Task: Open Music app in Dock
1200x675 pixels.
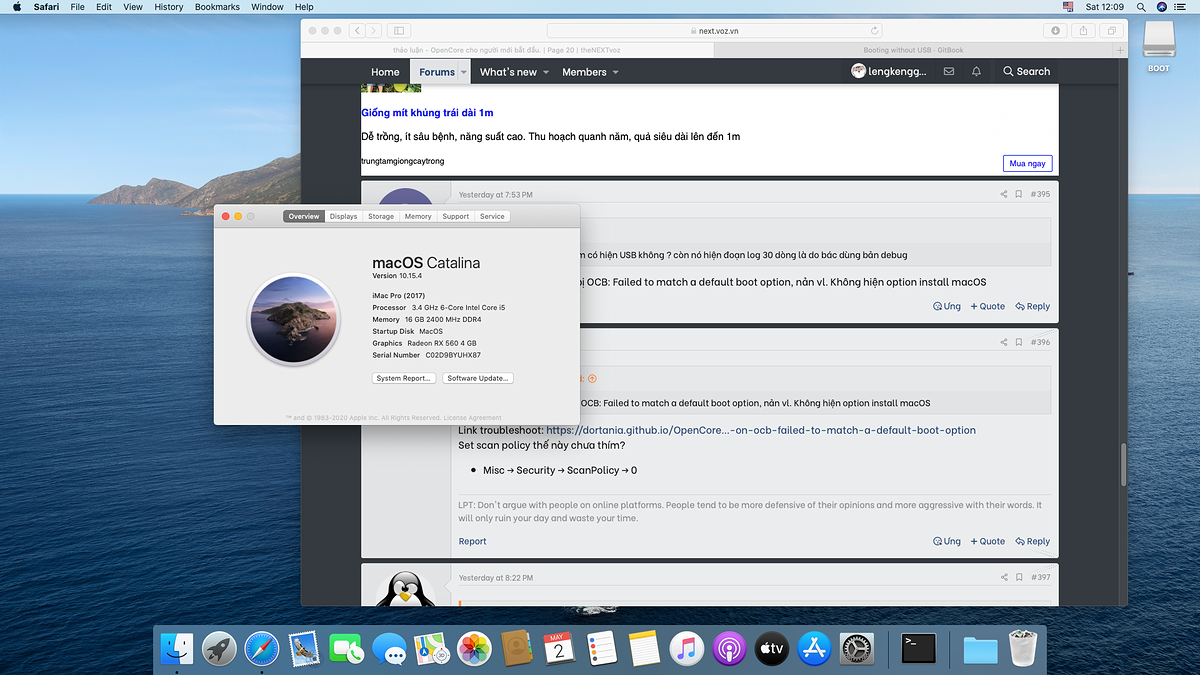Action: click(686, 649)
